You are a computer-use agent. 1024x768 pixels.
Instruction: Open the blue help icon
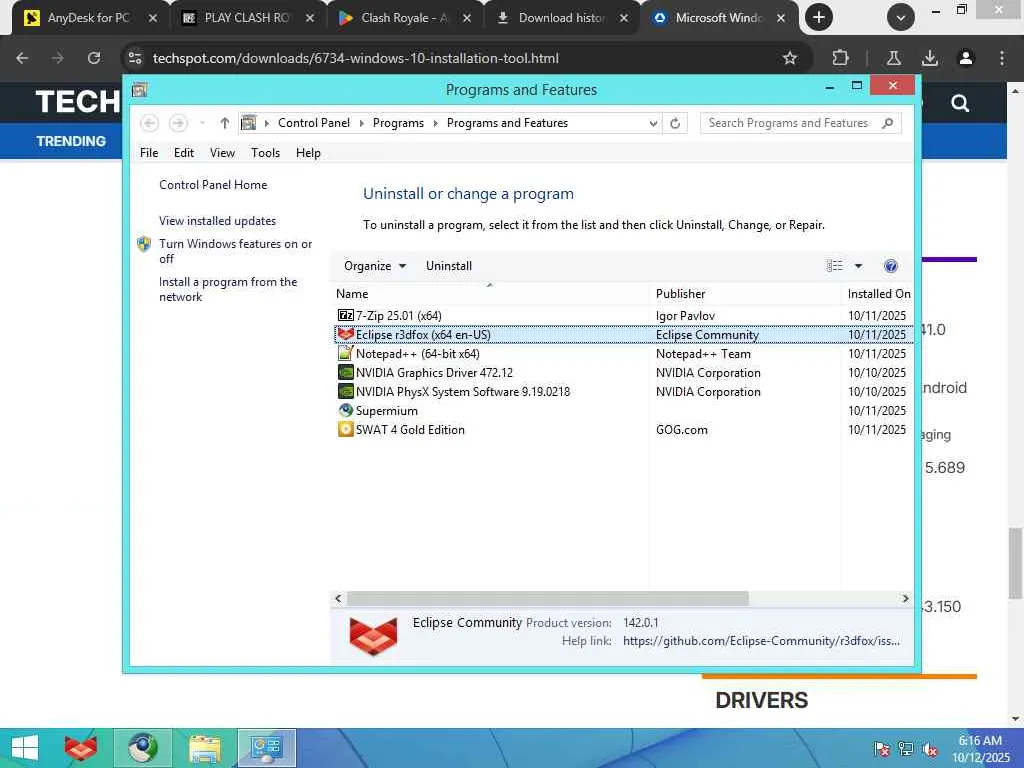click(x=891, y=266)
